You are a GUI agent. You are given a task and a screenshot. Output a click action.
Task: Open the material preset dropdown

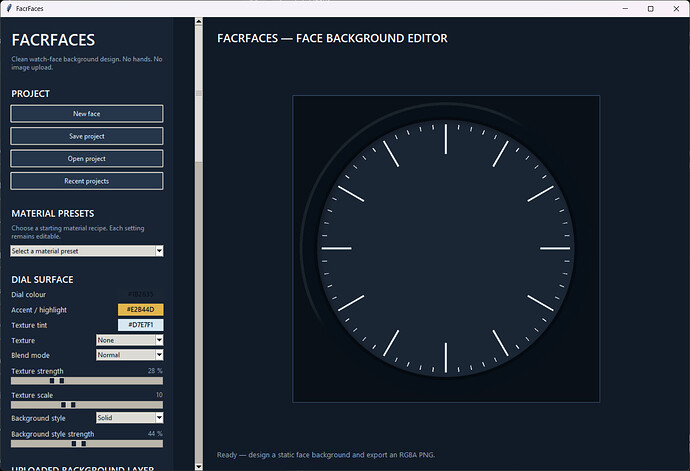87,251
